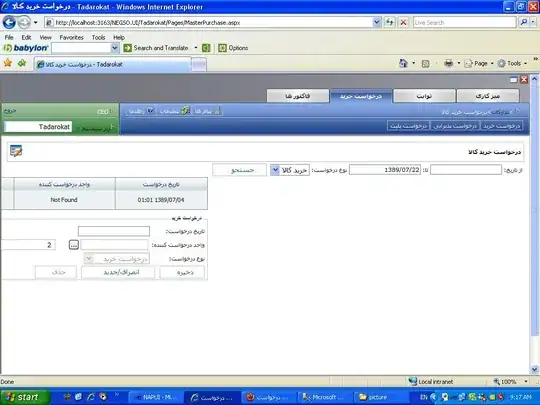
Task: Open the Edit menu
Action: 26,37
